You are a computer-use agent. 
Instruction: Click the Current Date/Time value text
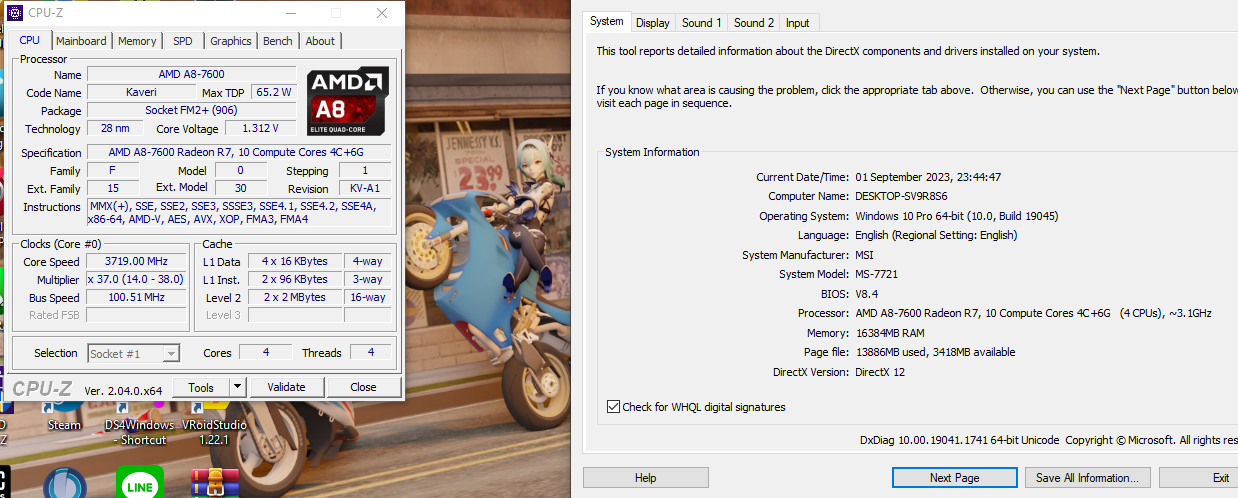click(x=928, y=177)
